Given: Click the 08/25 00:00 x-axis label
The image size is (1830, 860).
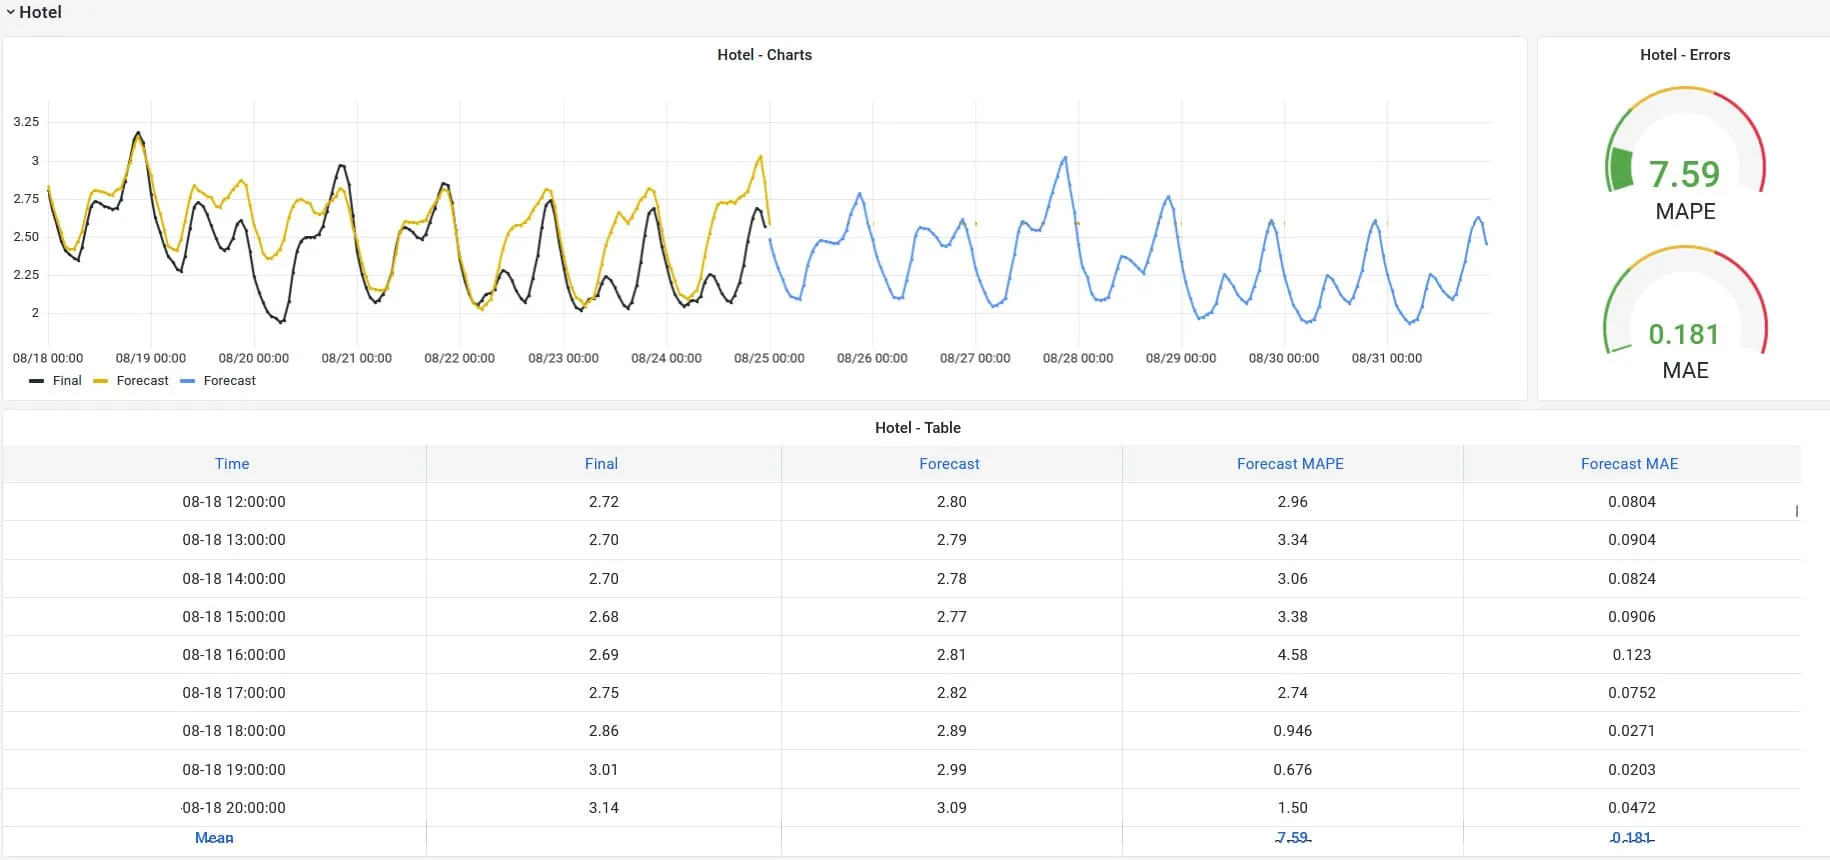Looking at the screenshot, I should 769,358.
